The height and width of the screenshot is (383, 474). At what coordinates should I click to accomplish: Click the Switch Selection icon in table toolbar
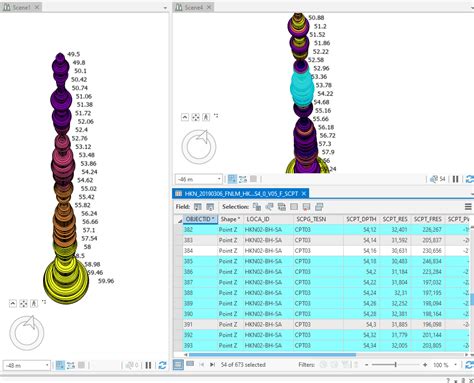pos(282,207)
